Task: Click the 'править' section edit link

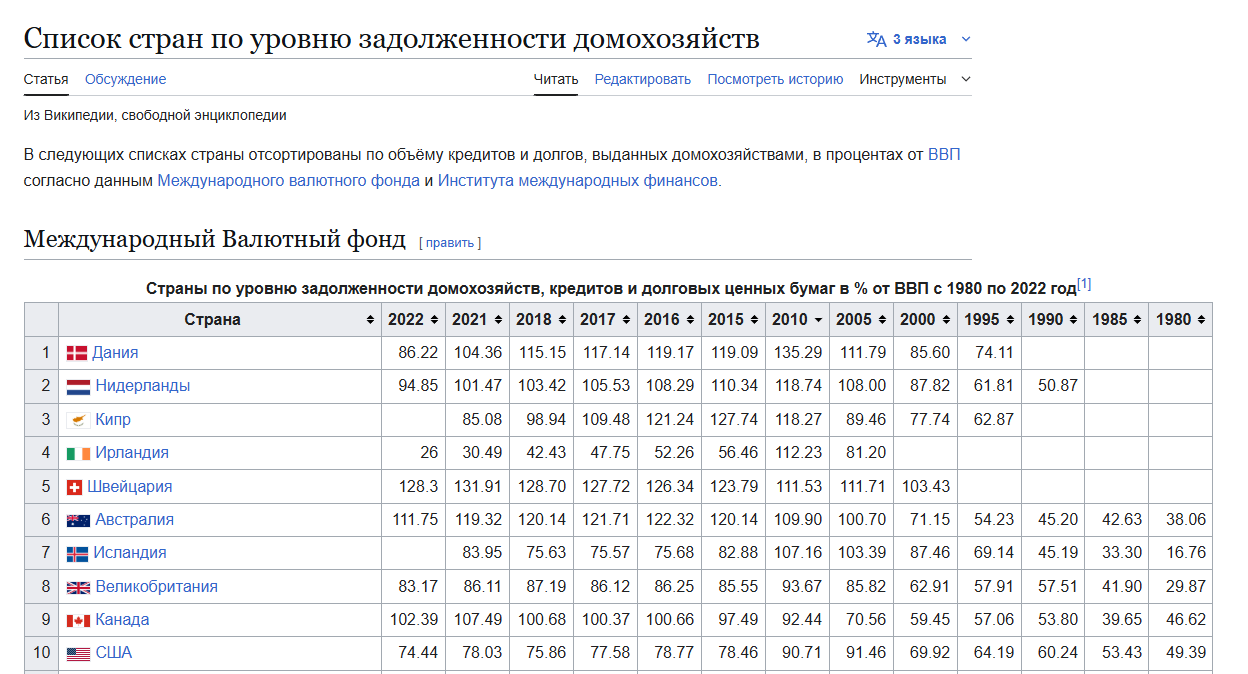Action: (x=450, y=242)
